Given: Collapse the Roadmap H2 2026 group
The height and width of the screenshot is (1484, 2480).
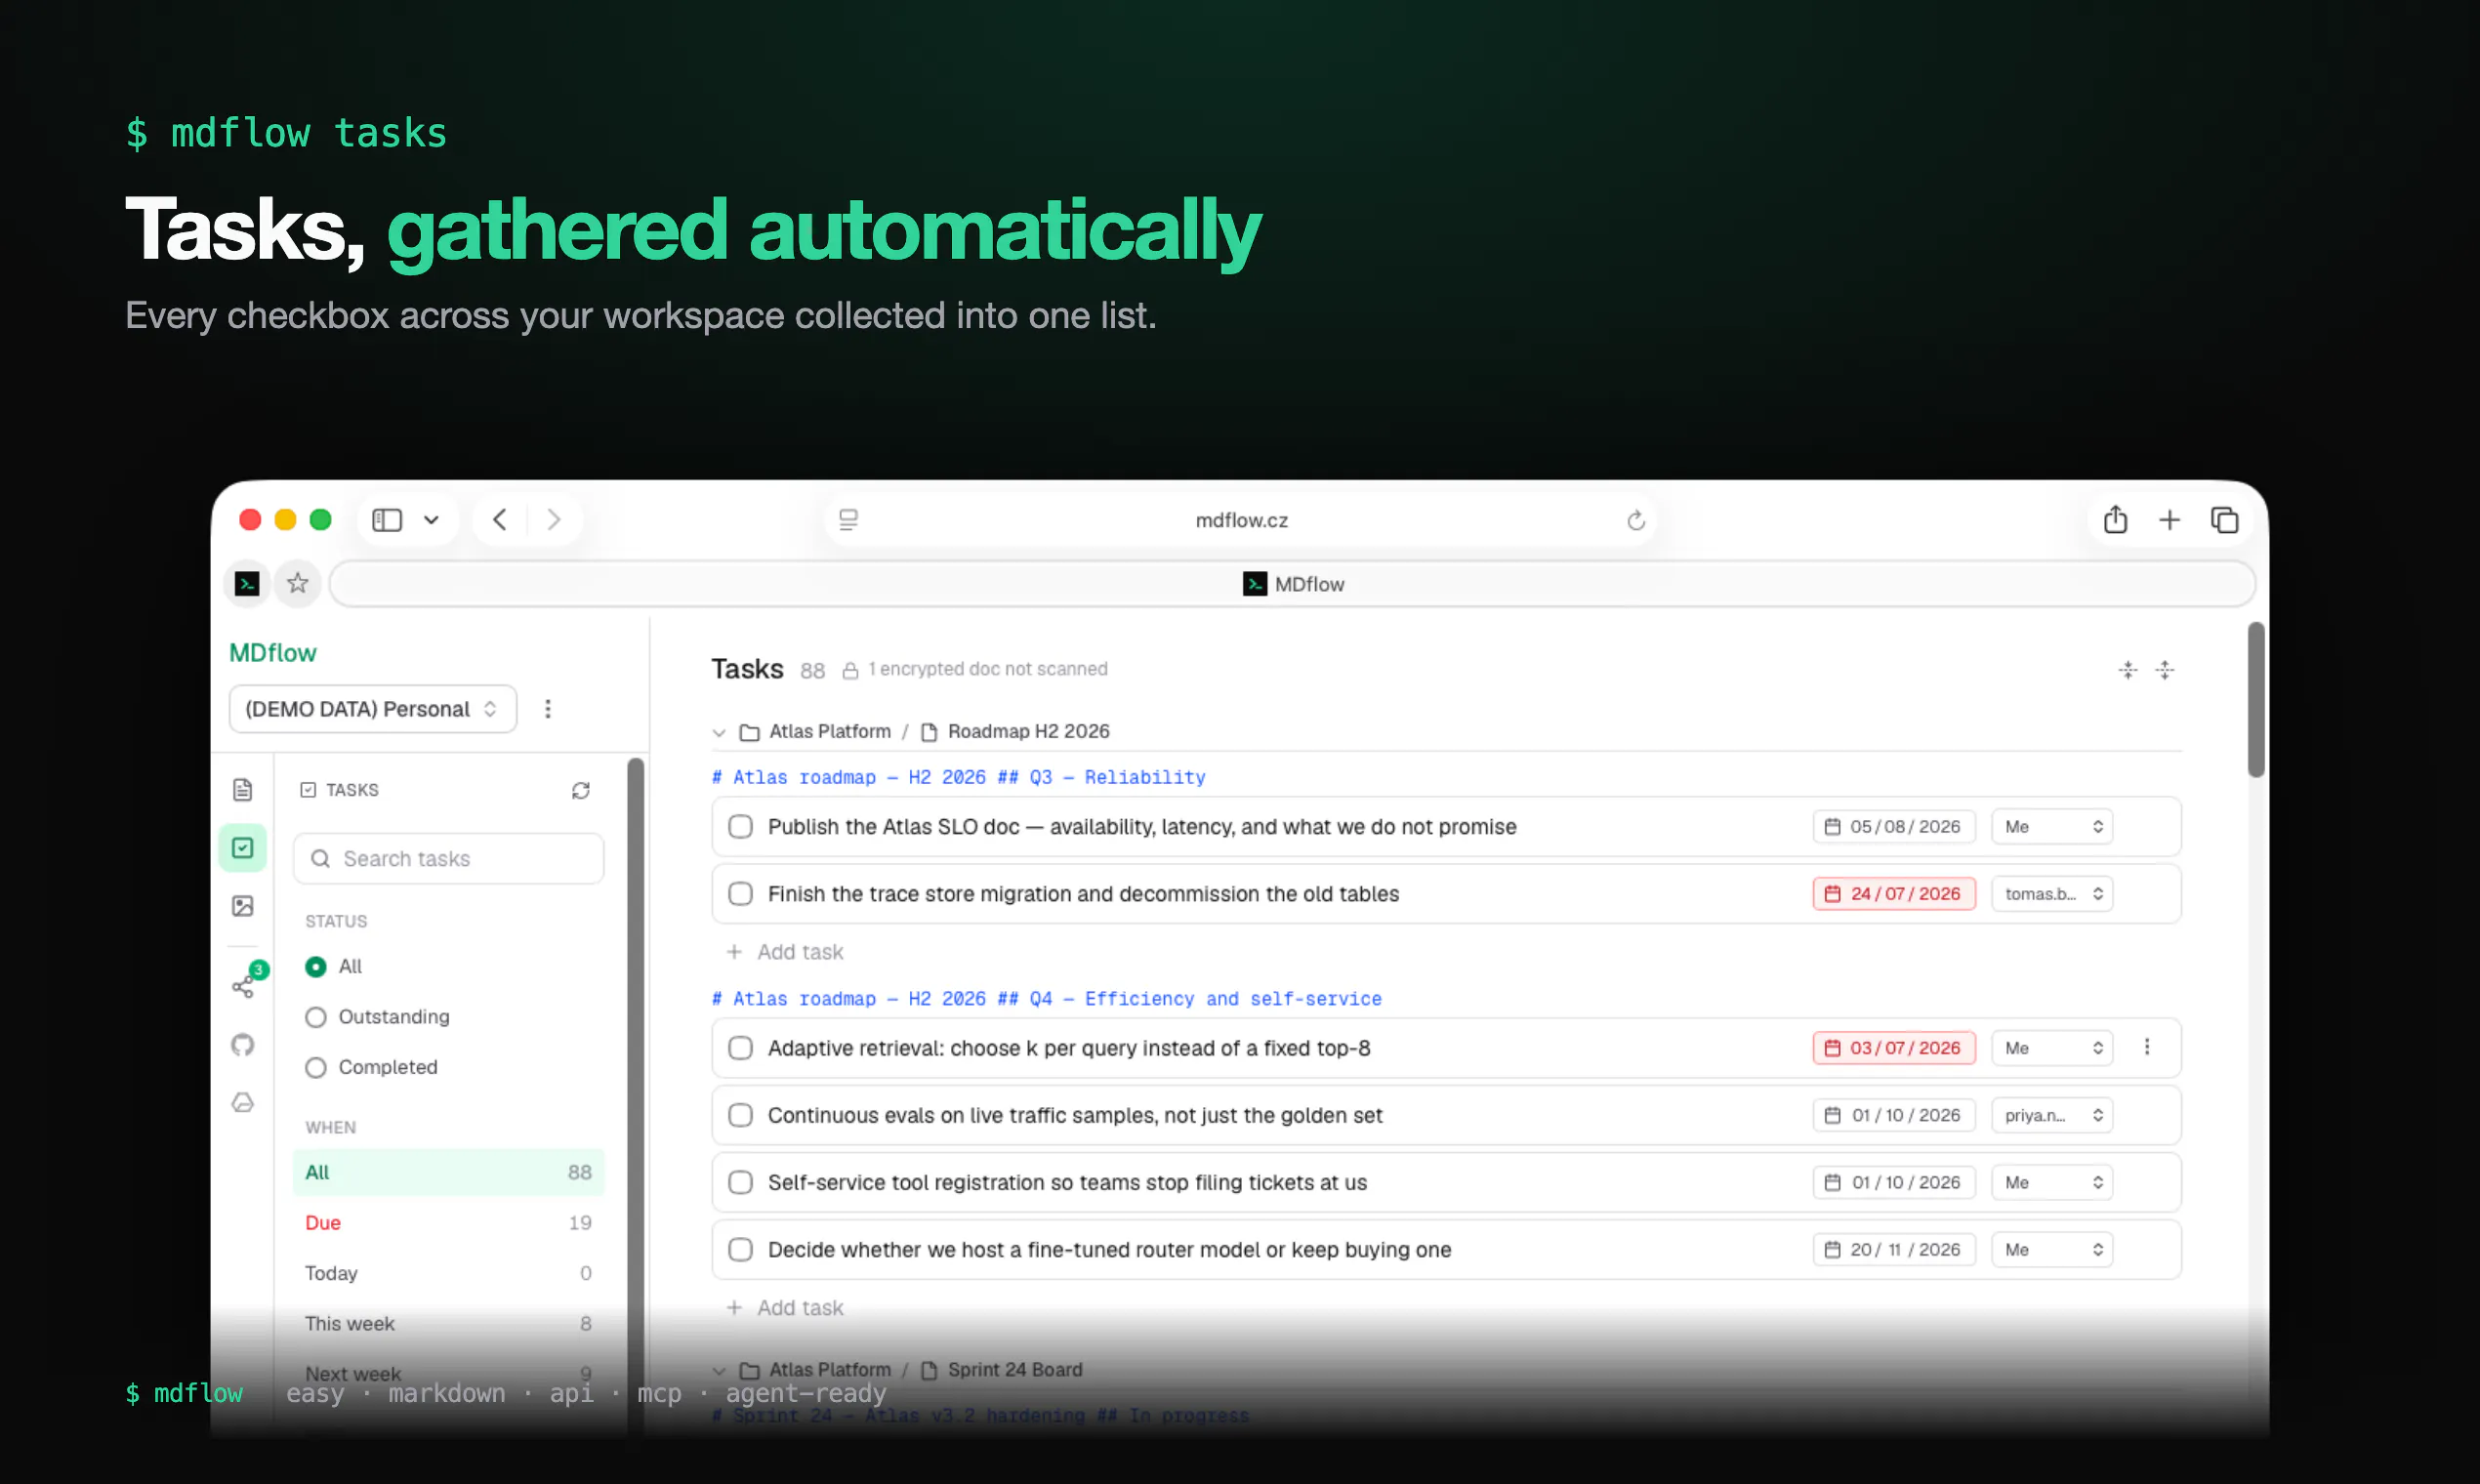Looking at the screenshot, I should (x=719, y=733).
